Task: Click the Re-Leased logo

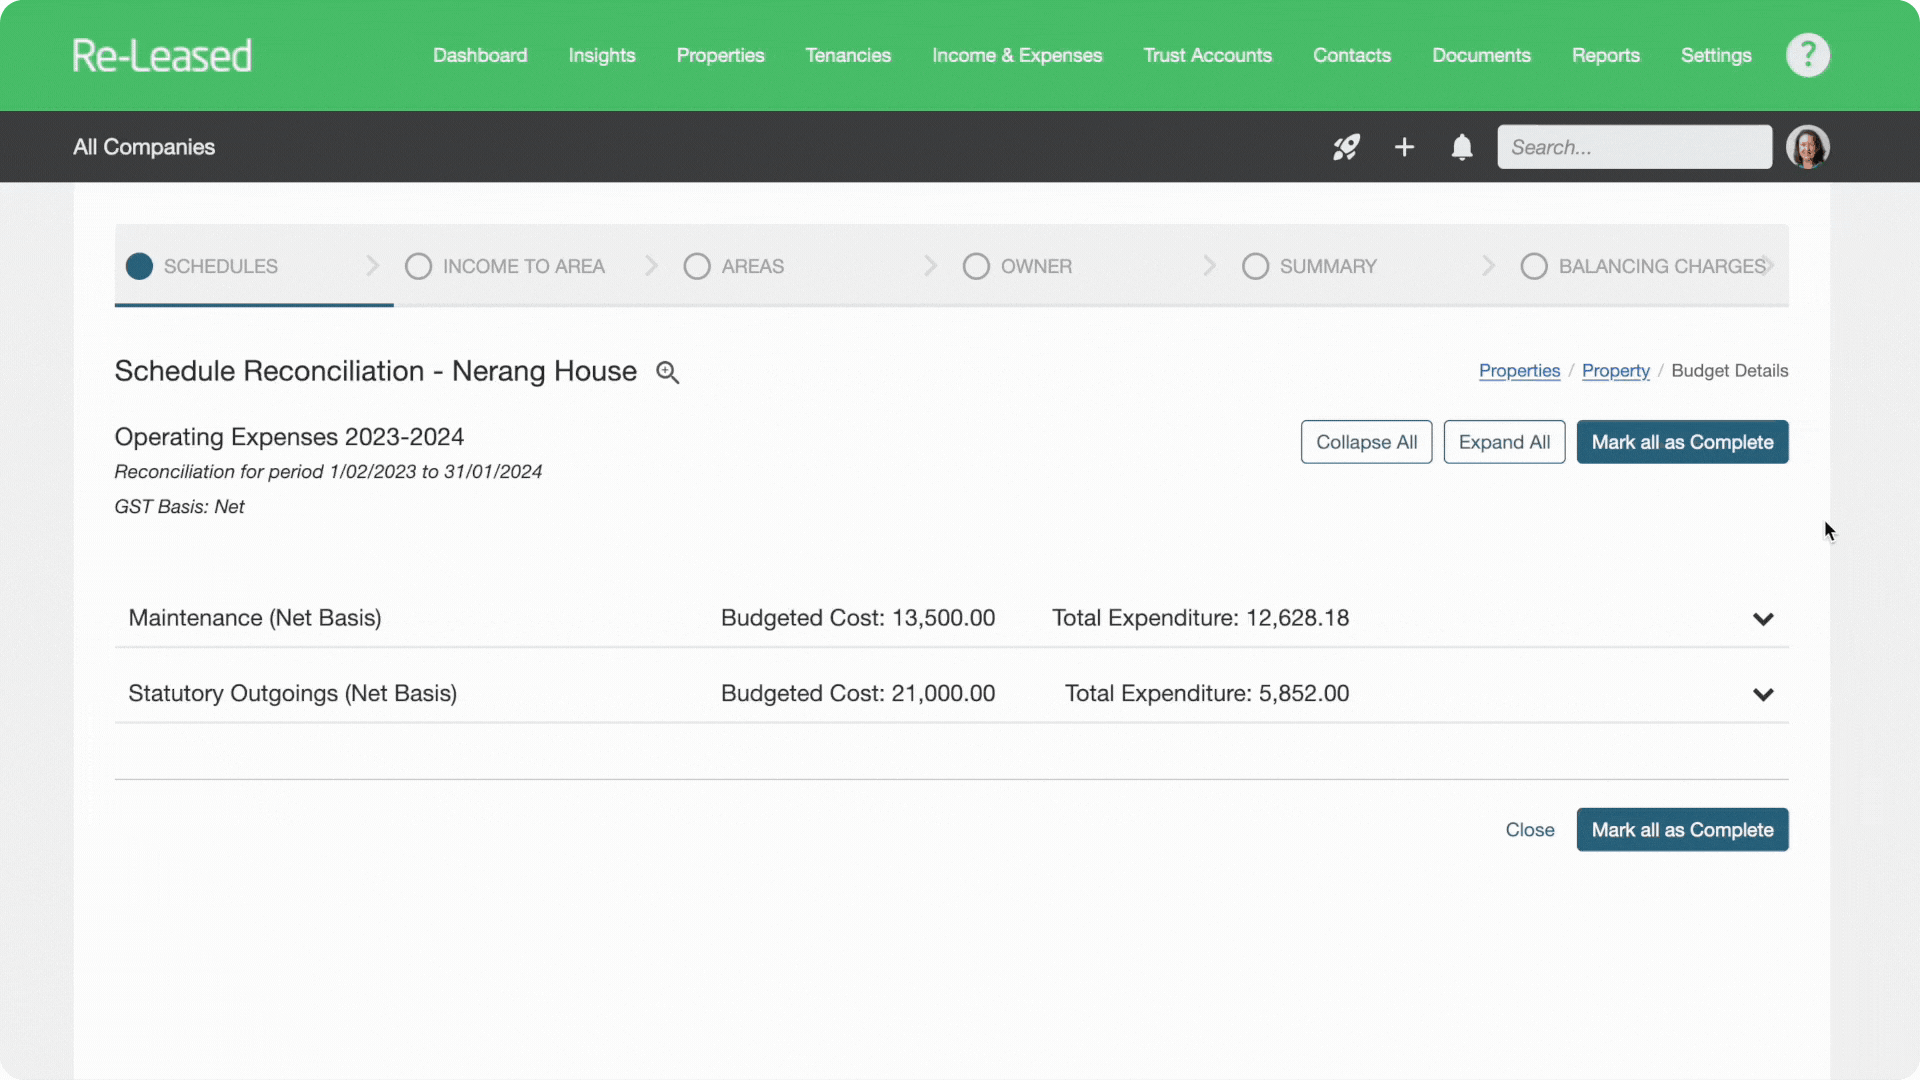Action: (162, 55)
